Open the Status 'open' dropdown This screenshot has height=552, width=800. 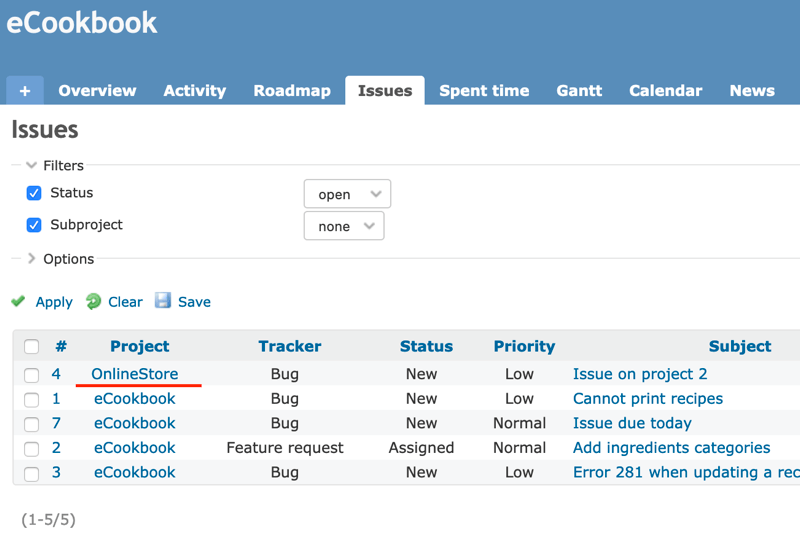(347, 194)
